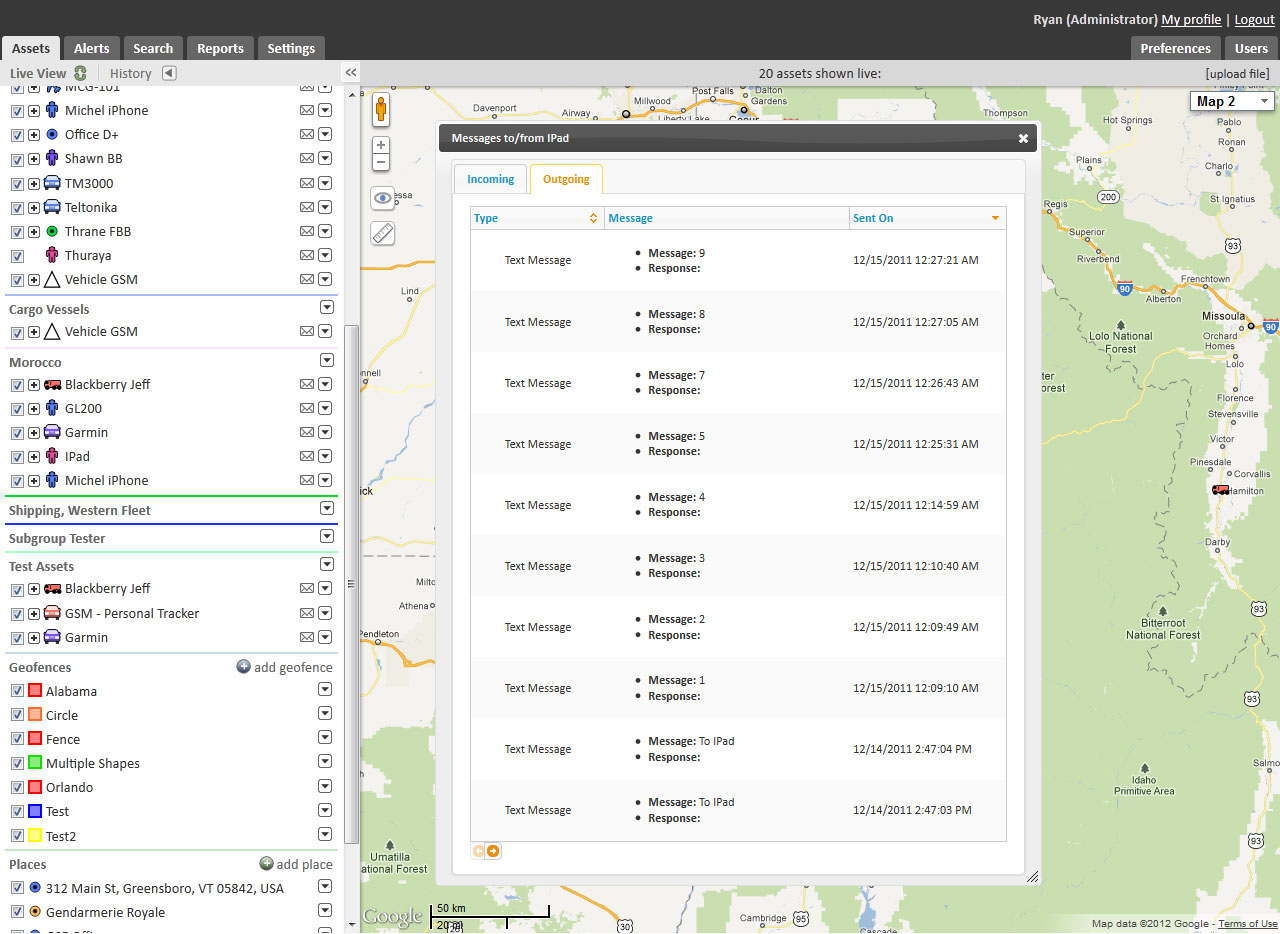1280x934 pixels.
Task: Collapse the left sidebar with double arrow
Action: tap(351, 73)
